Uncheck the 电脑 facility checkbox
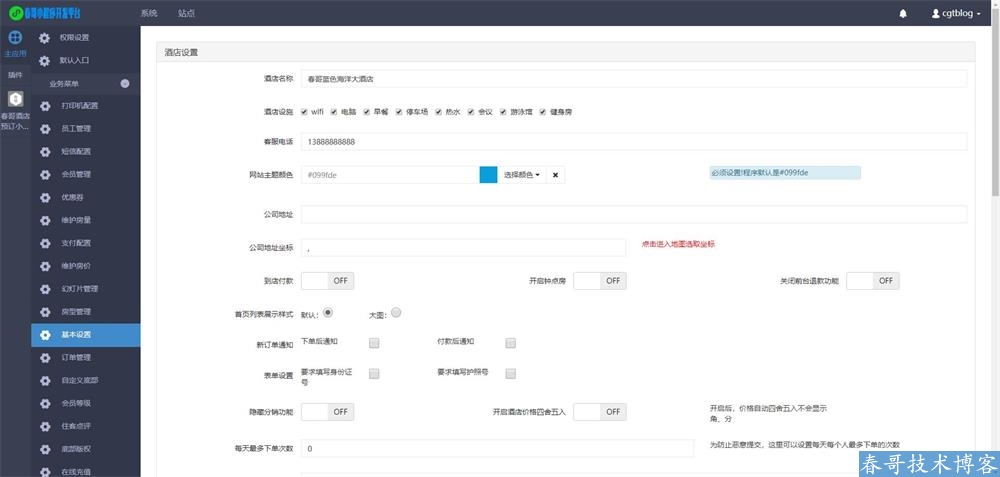The width and height of the screenshot is (1000, 477). click(334, 112)
